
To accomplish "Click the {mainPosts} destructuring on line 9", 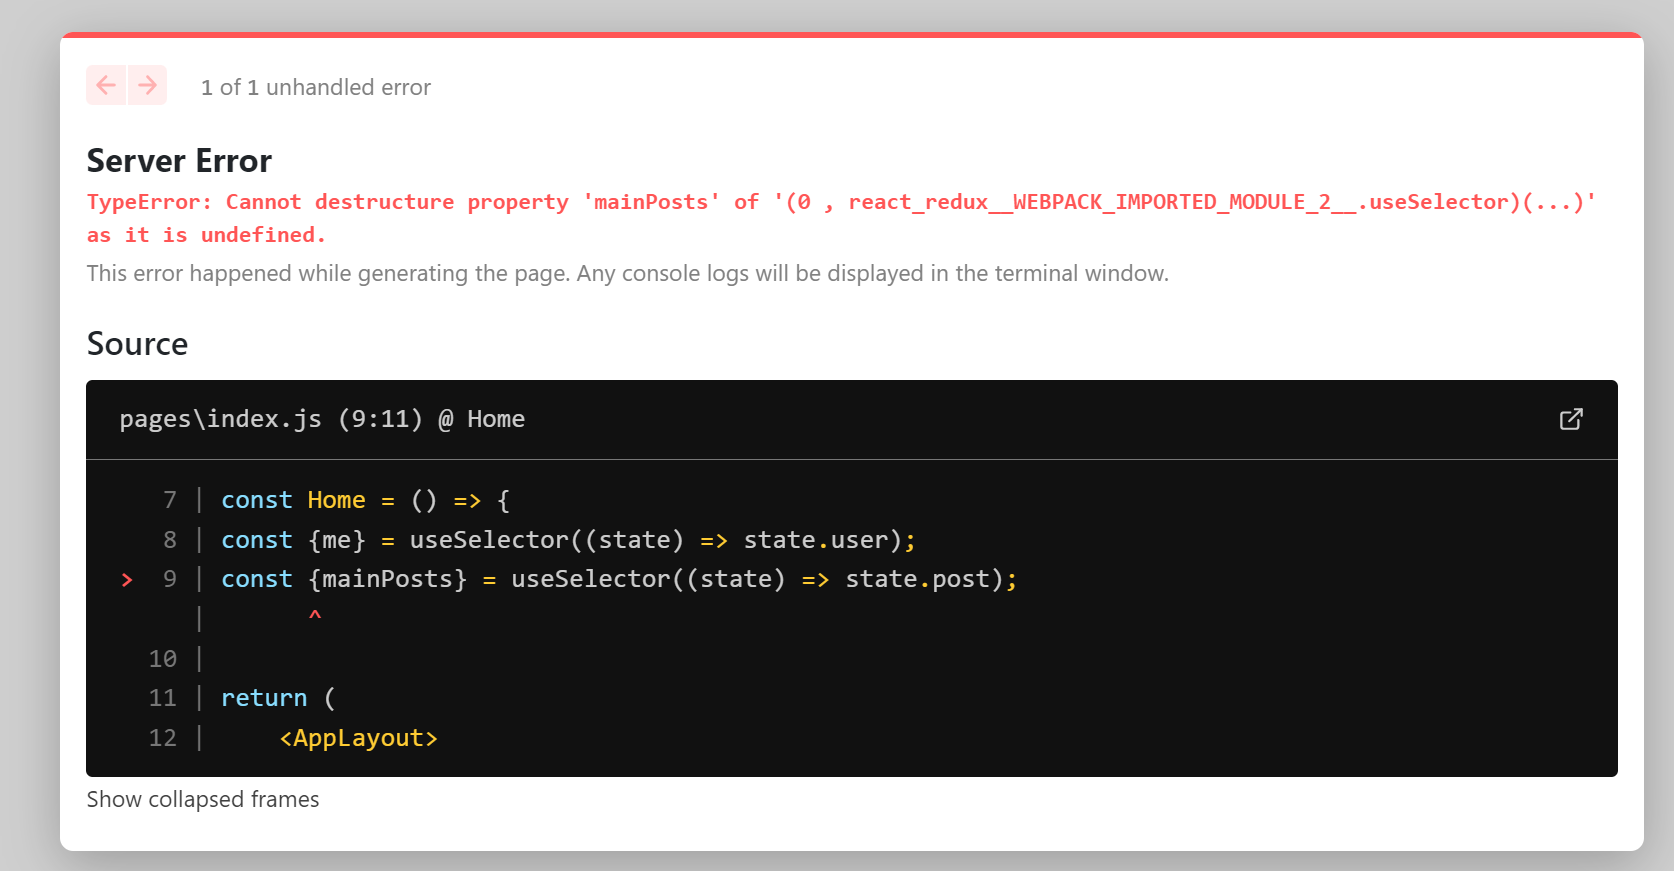I will (388, 579).
